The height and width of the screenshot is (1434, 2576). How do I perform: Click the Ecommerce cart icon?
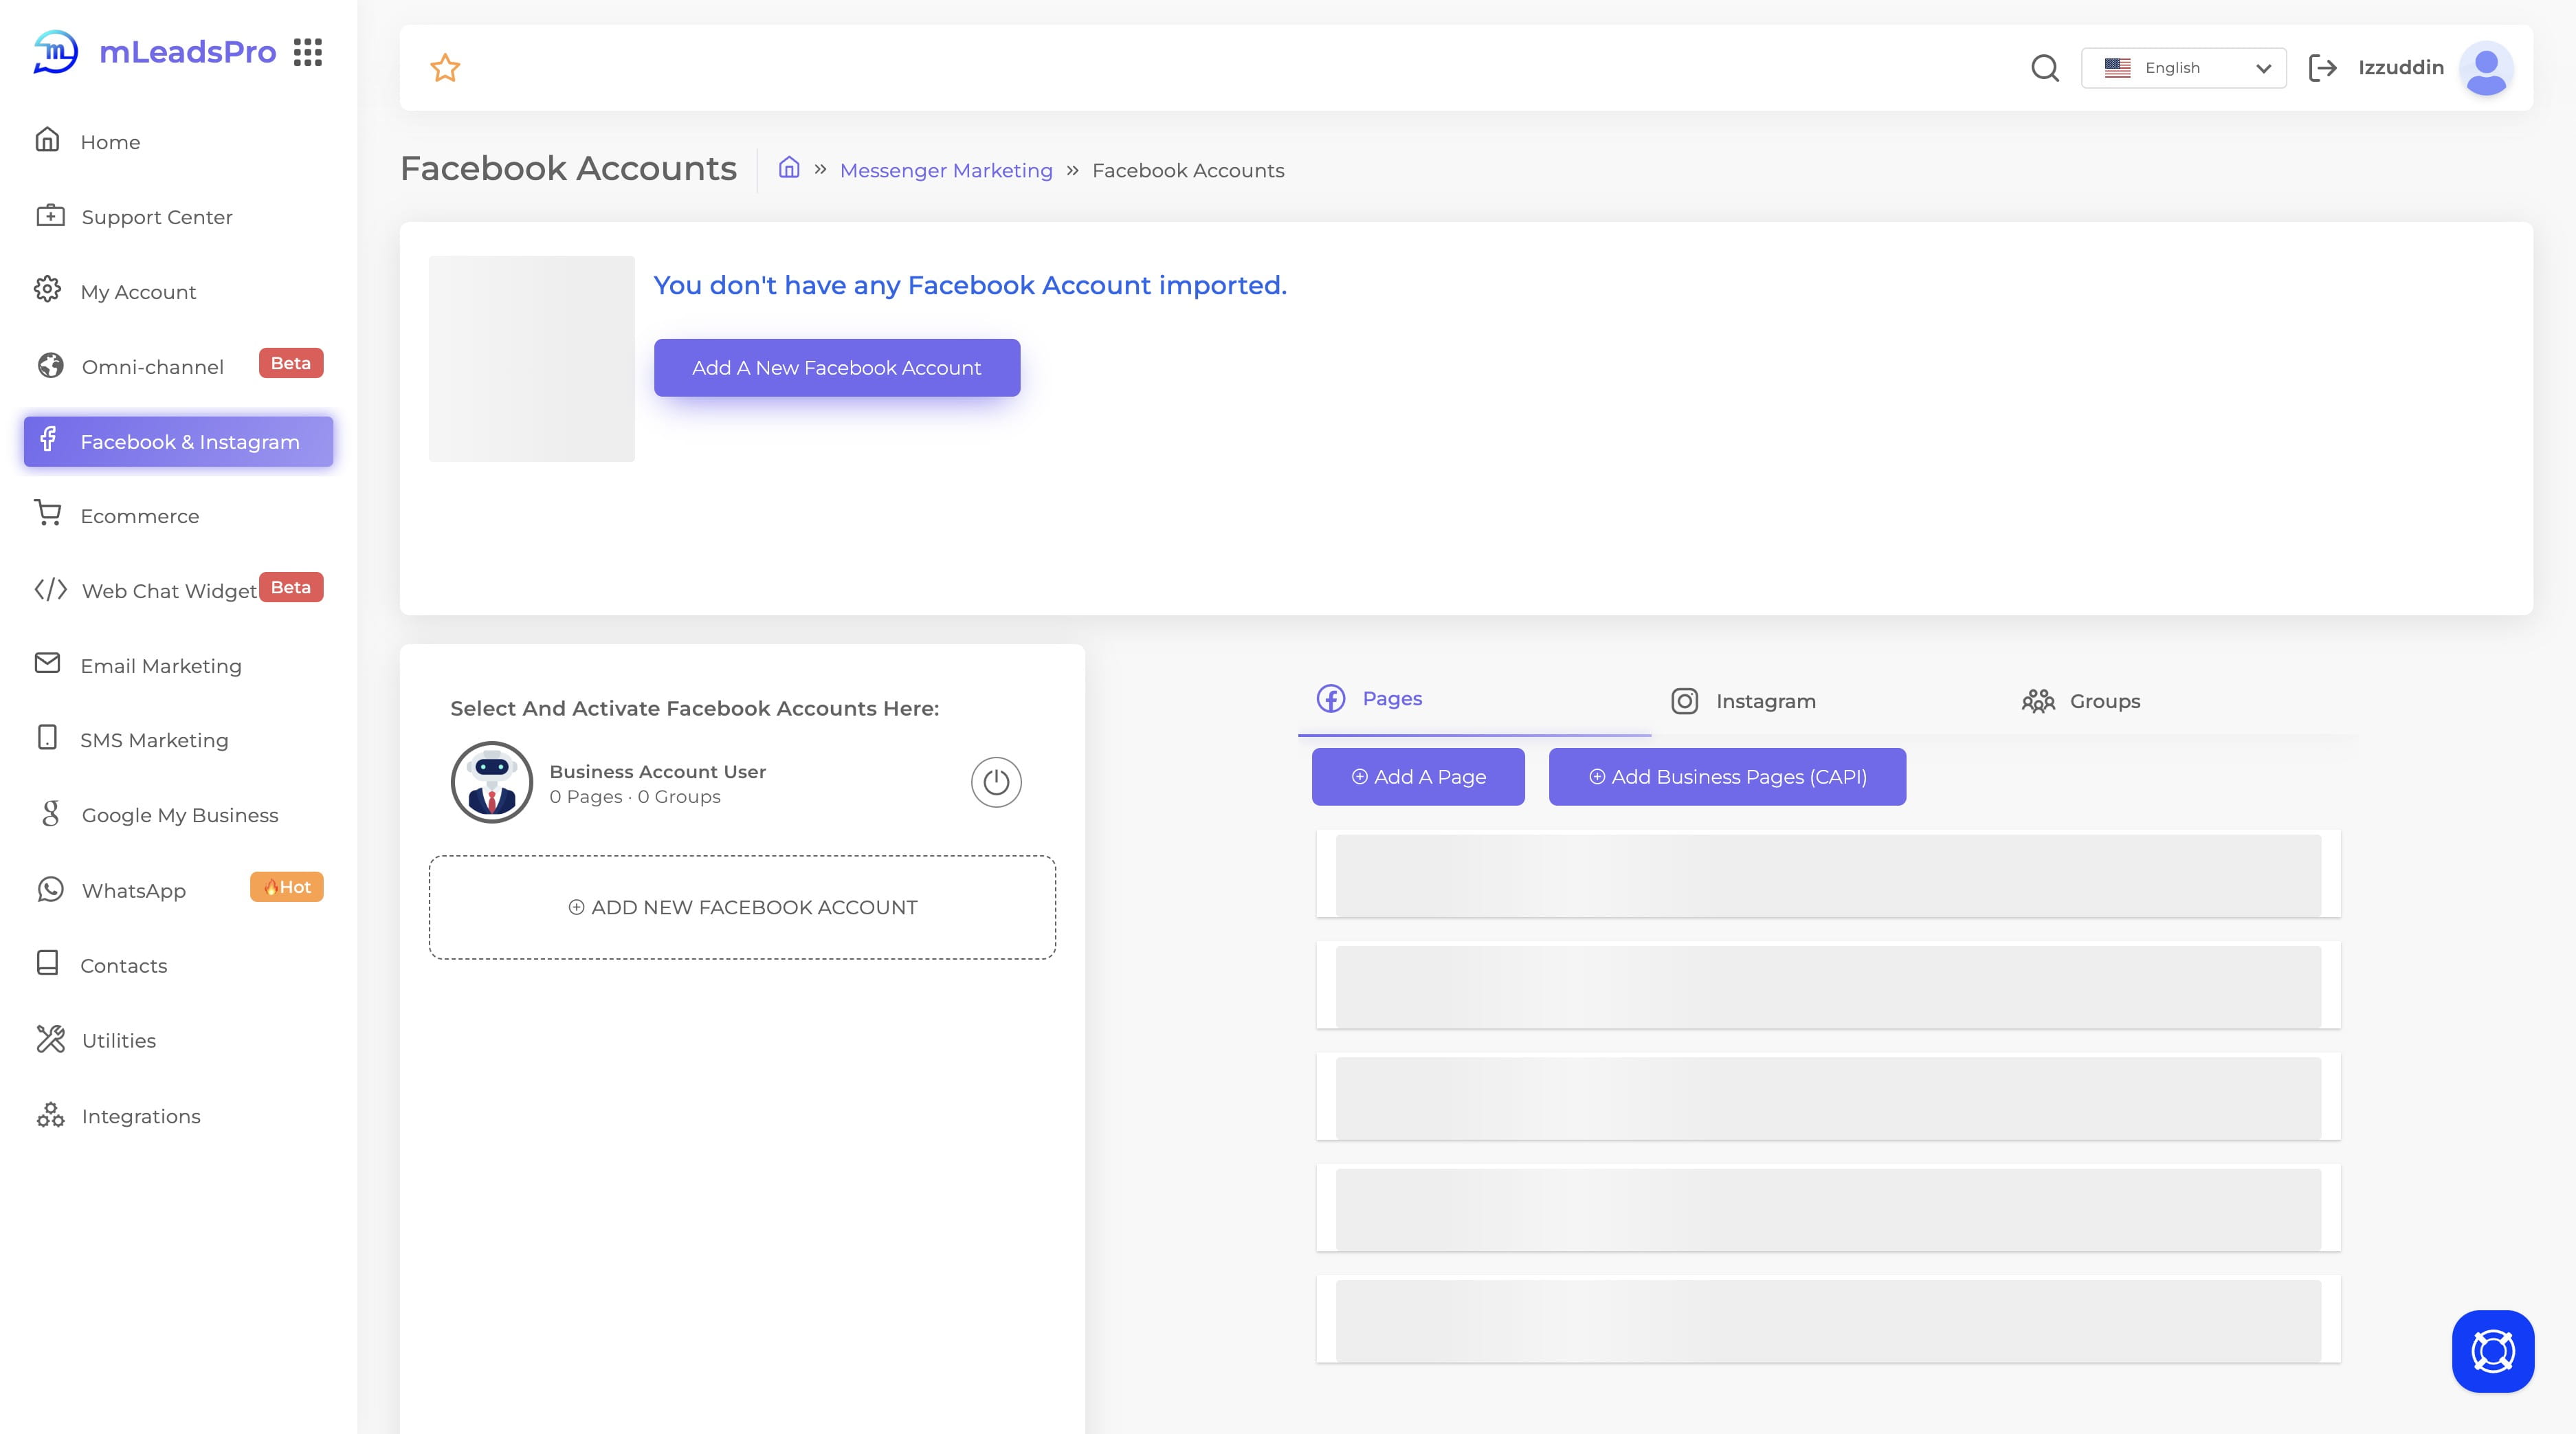click(x=47, y=513)
